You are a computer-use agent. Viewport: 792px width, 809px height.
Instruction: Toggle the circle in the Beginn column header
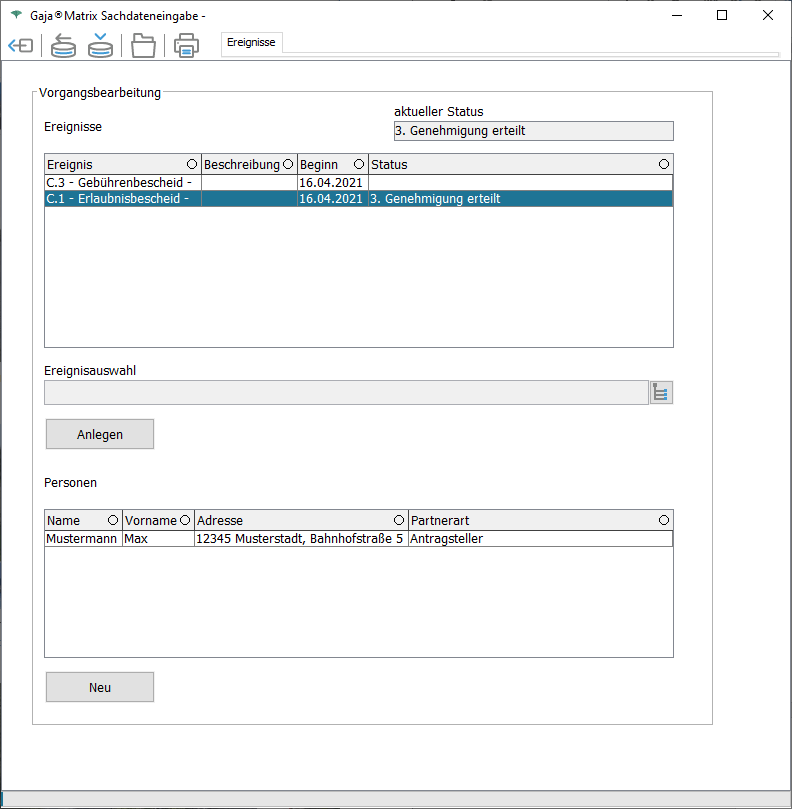coord(359,164)
